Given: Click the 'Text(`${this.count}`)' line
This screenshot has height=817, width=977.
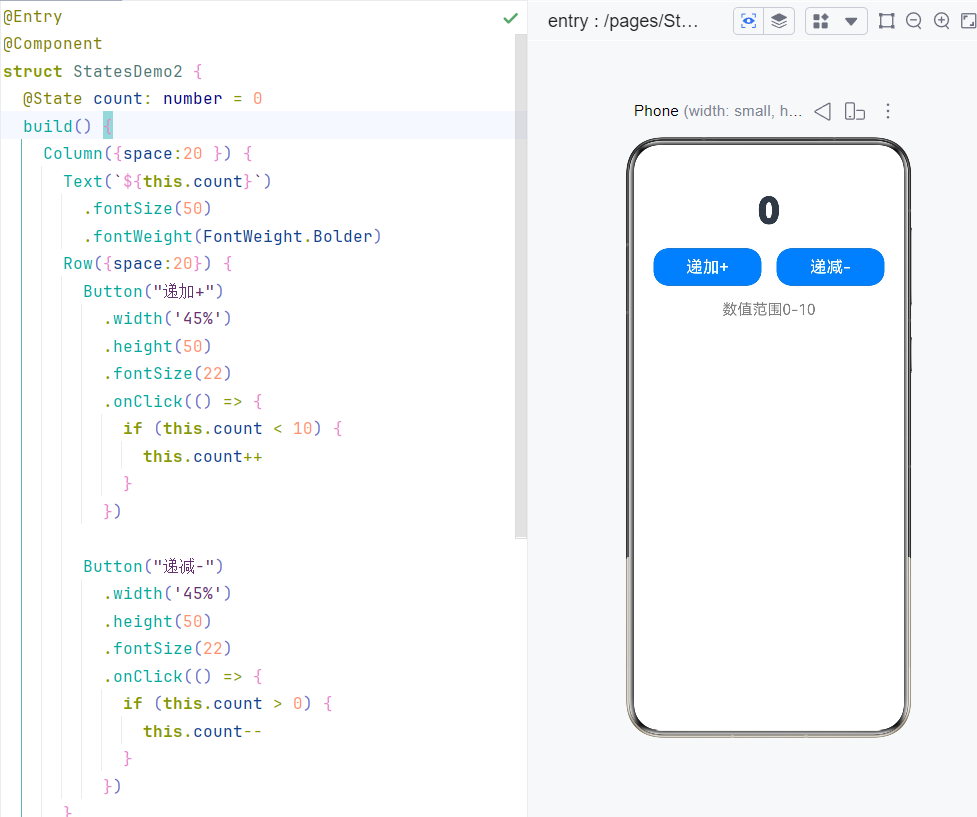Looking at the screenshot, I should 168,181.
